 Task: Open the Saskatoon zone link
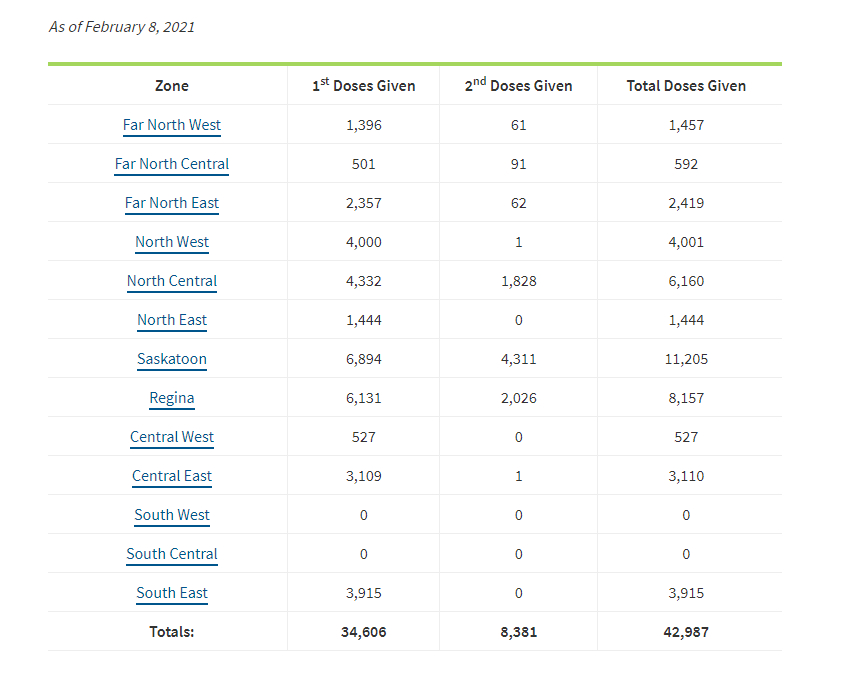pyautogui.click(x=172, y=359)
